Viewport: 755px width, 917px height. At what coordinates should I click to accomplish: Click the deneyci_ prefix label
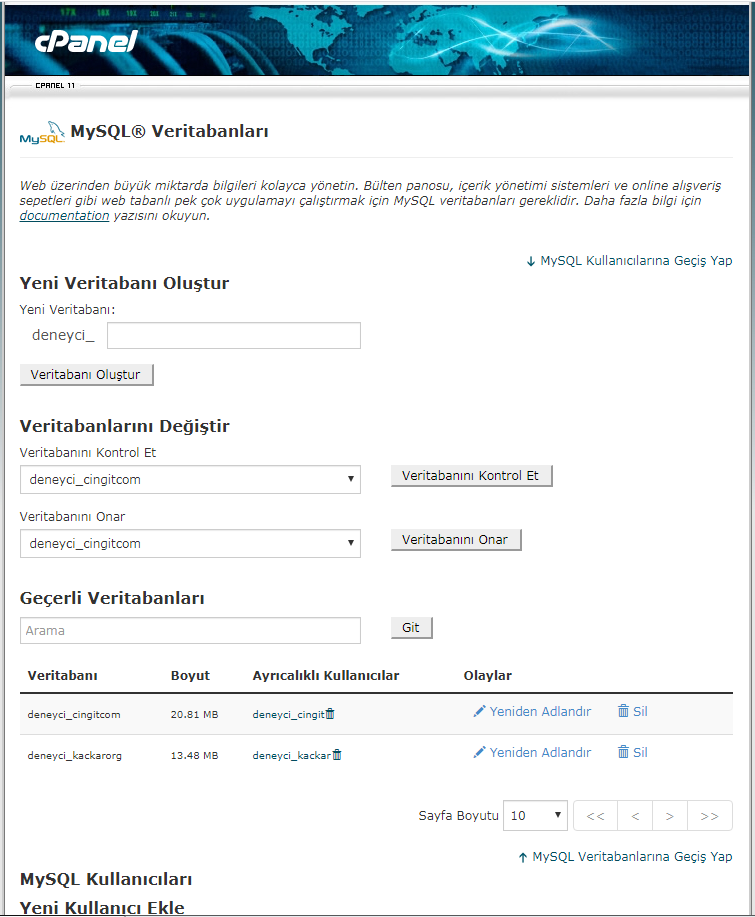[x=63, y=335]
